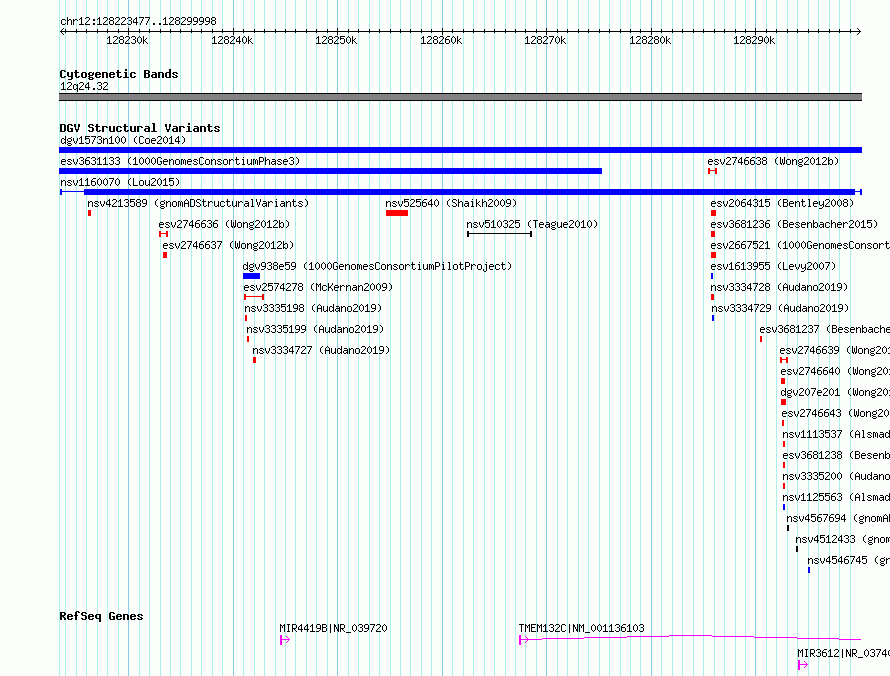Select nsv525640 (Shaikh2009) label

point(451,203)
